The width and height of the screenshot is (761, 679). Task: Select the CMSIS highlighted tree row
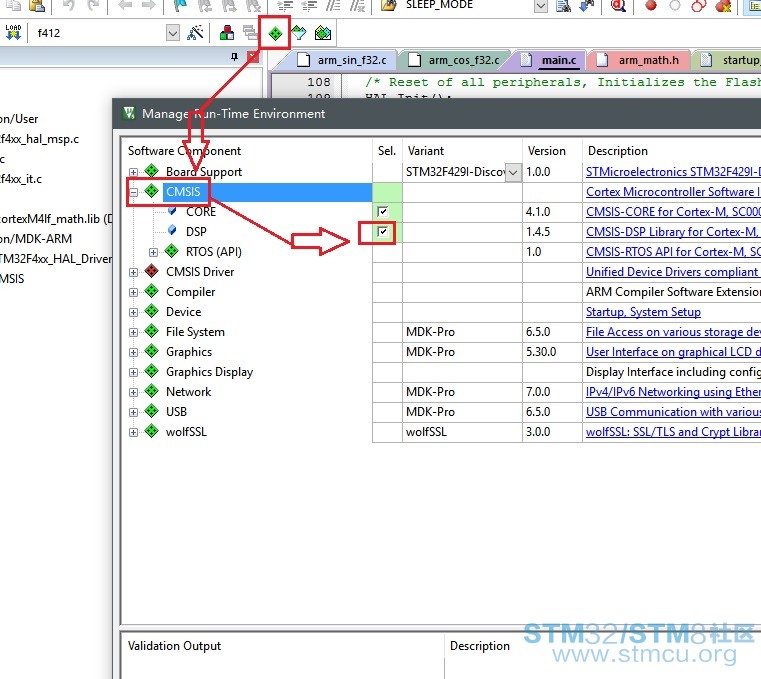266,192
